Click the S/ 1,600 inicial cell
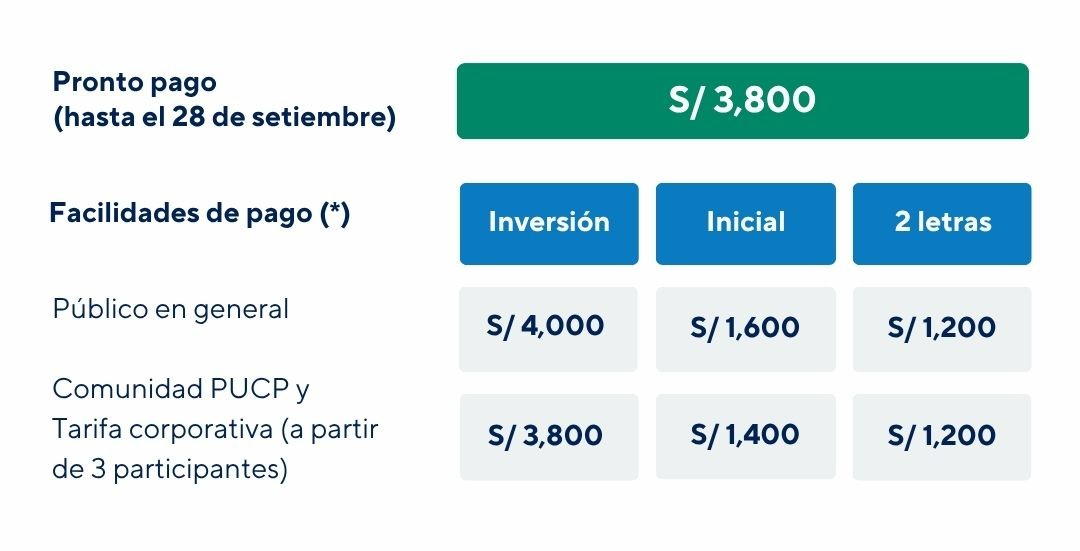Image resolution: width=1080 pixels, height=551 pixels. pyautogui.click(x=746, y=329)
